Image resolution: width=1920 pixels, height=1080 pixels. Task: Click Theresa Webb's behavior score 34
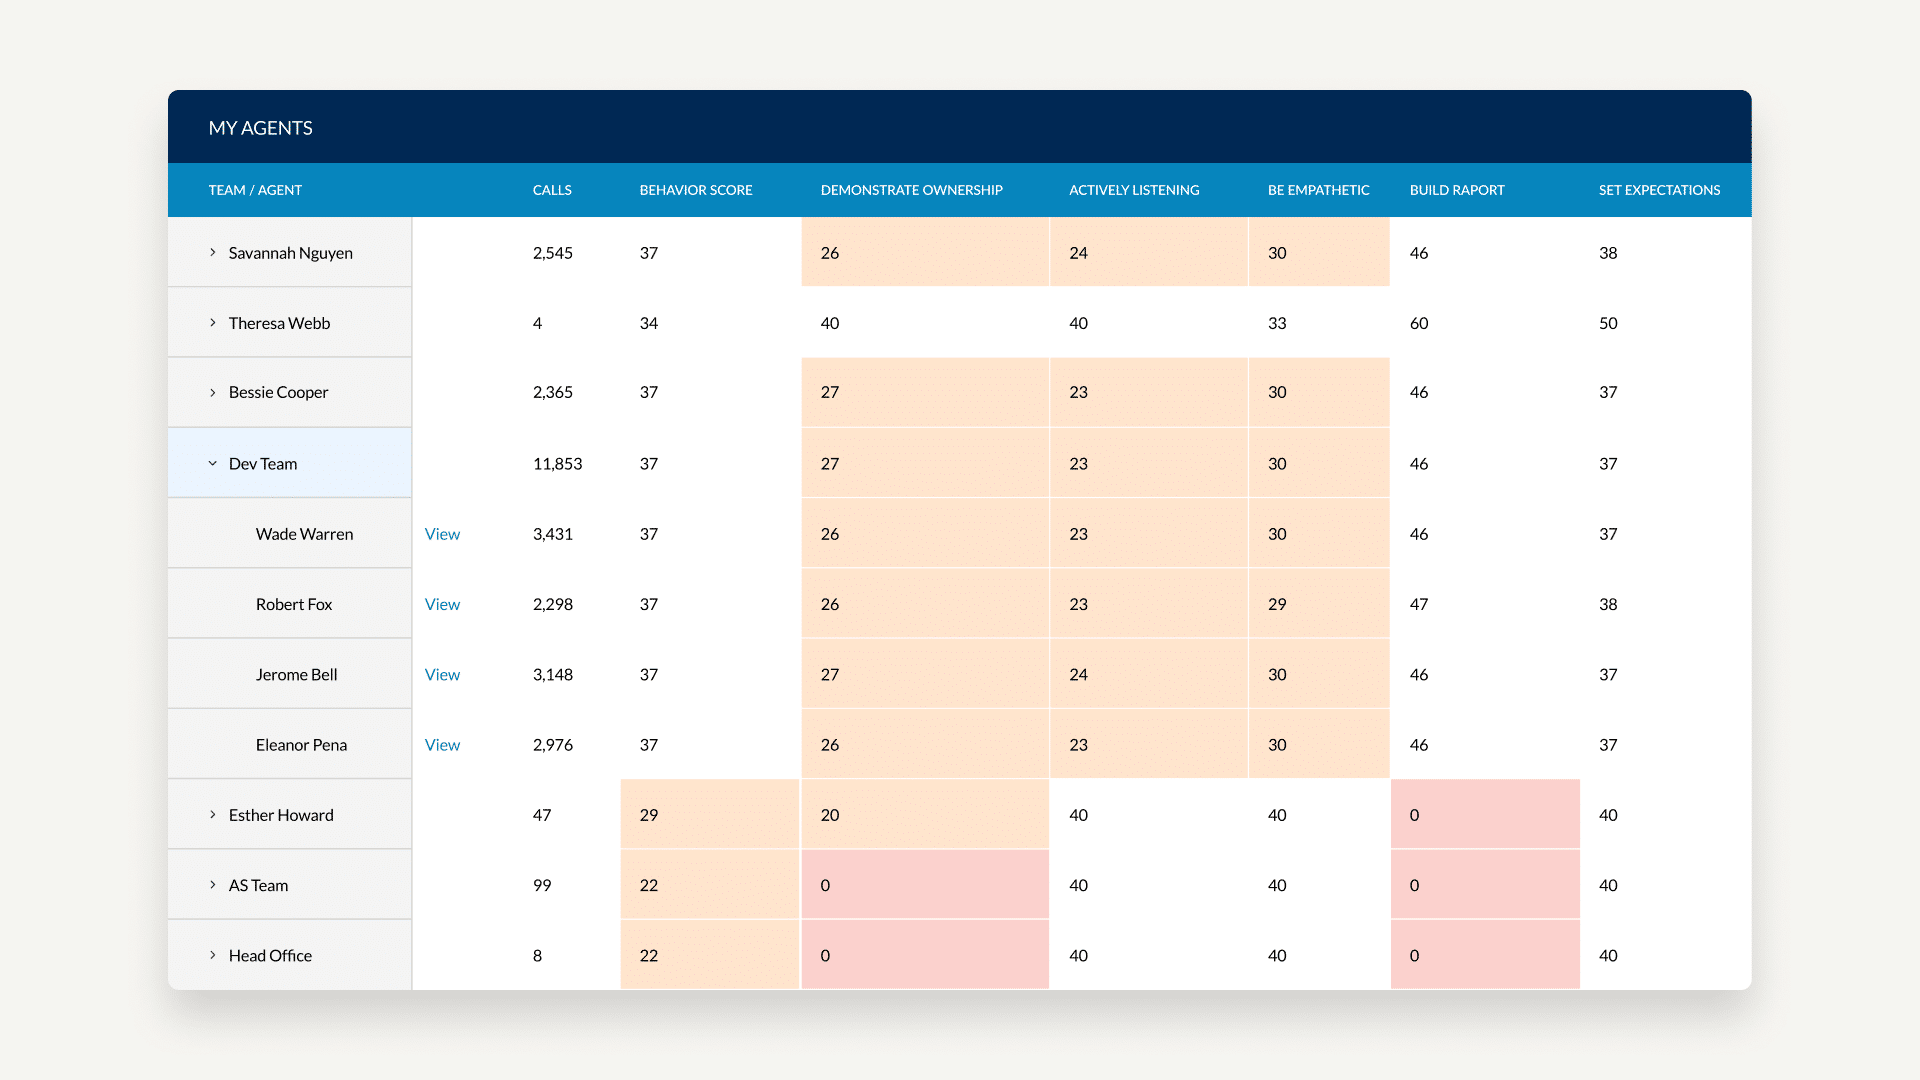point(649,323)
